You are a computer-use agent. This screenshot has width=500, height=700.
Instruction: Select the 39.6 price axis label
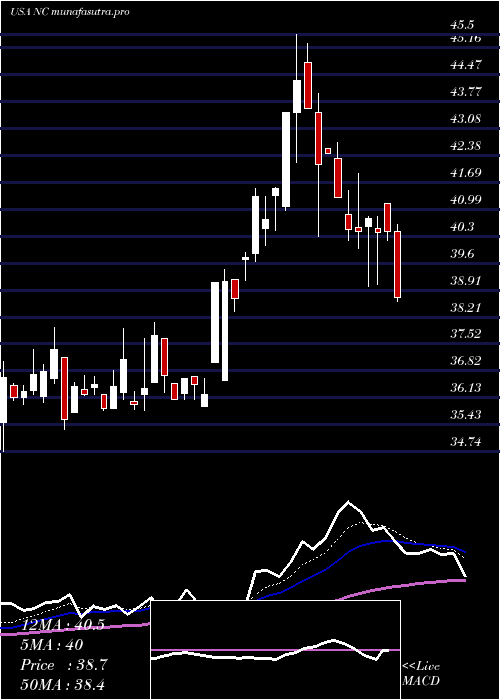click(x=464, y=253)
